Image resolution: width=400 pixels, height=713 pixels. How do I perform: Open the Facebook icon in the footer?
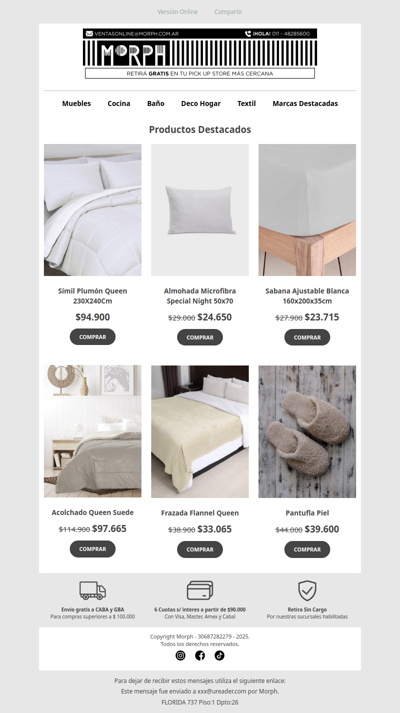point(200,655)
